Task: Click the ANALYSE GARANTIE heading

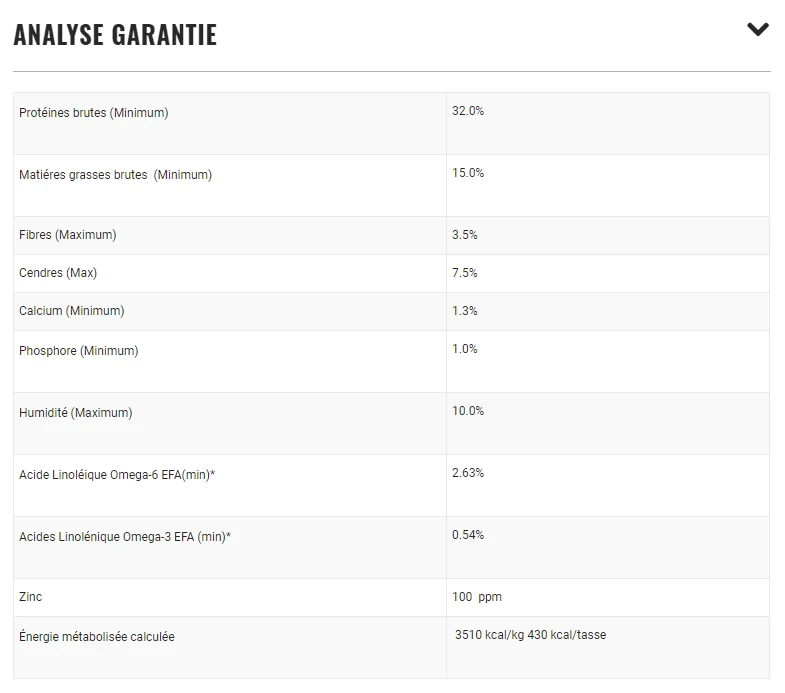Action: (115, 35)
